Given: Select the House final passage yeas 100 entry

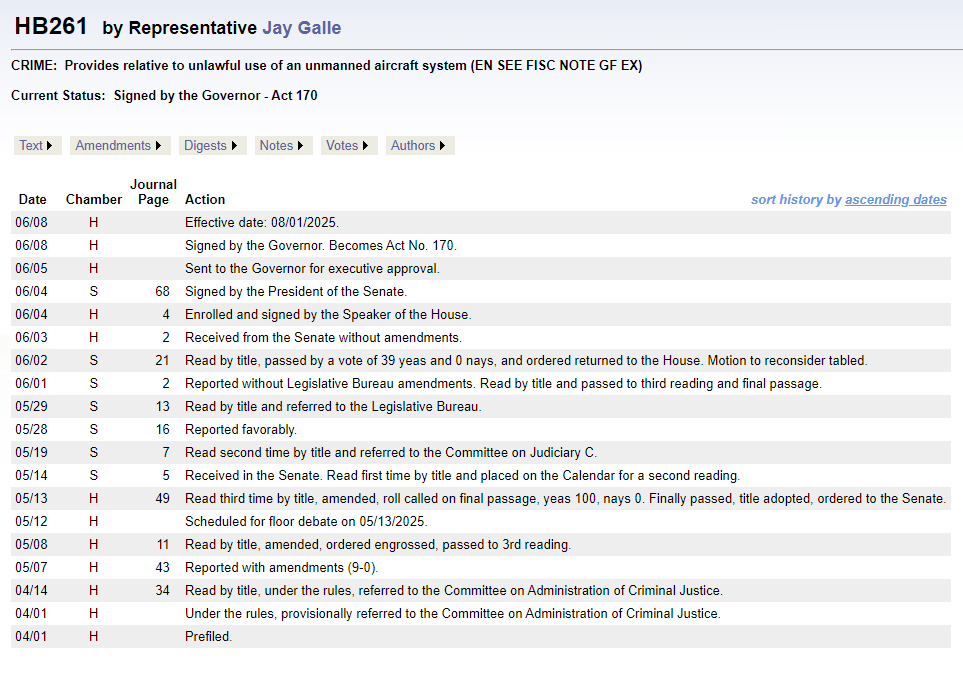Looking at the screenshot, I should [x=565, y=499].
